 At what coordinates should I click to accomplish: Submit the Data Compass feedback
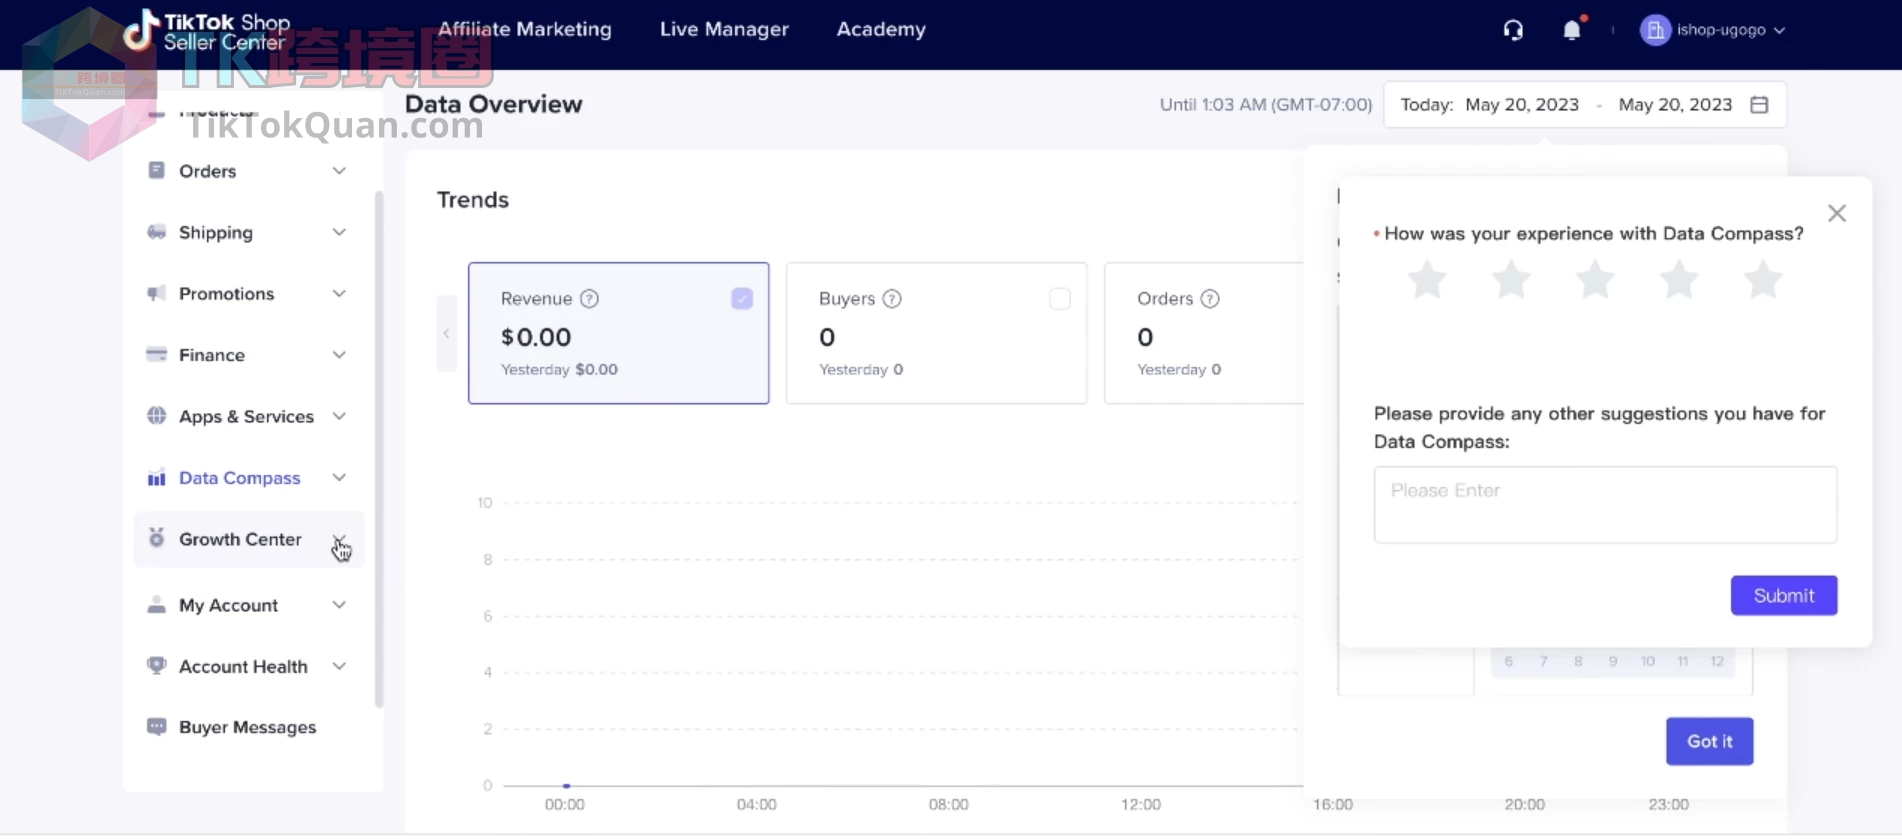(1784, 595)
